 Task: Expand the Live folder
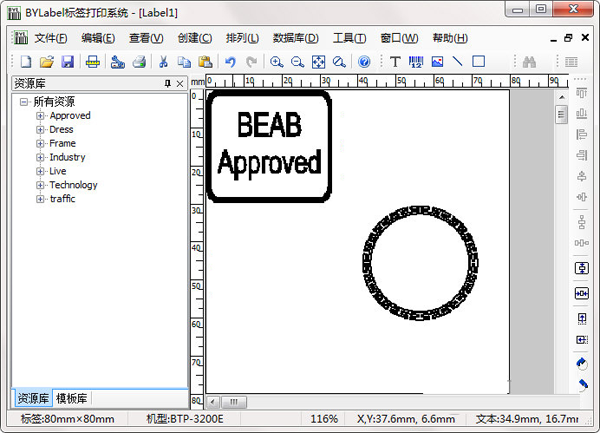40,171
